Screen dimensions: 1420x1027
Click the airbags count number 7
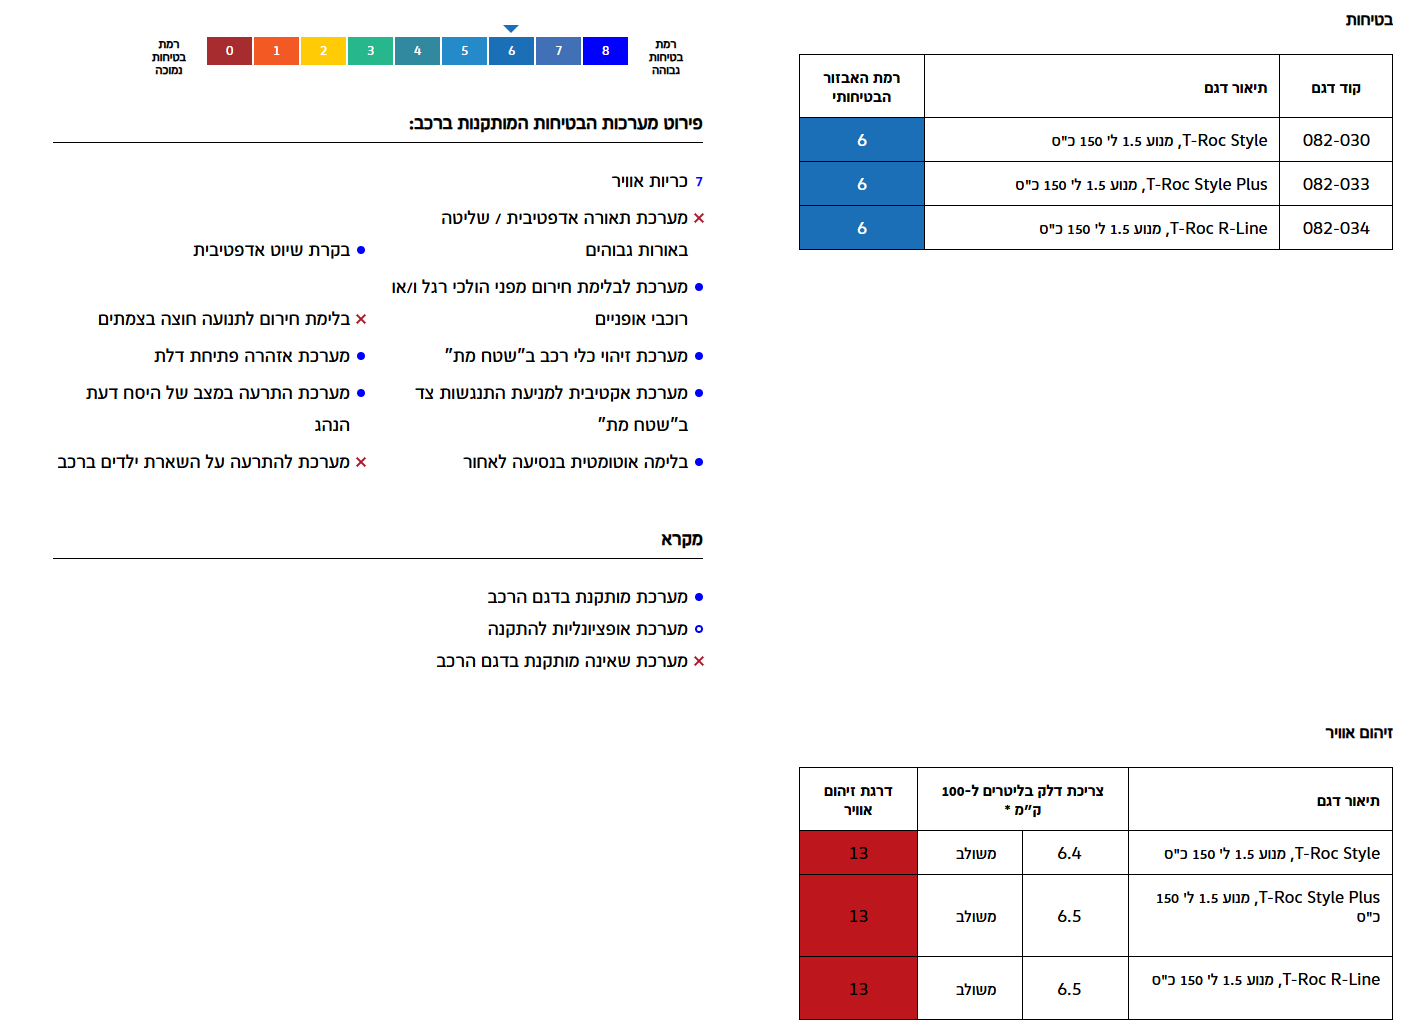coord(699,182)
